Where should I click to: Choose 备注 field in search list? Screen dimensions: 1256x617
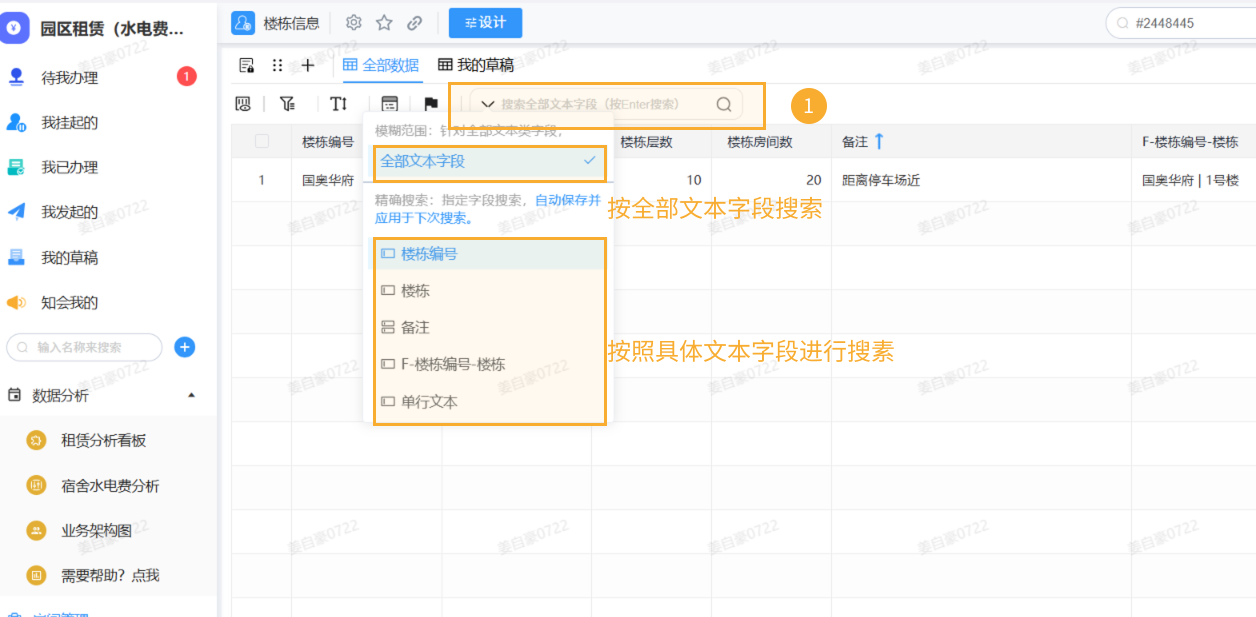click(489, 328)
